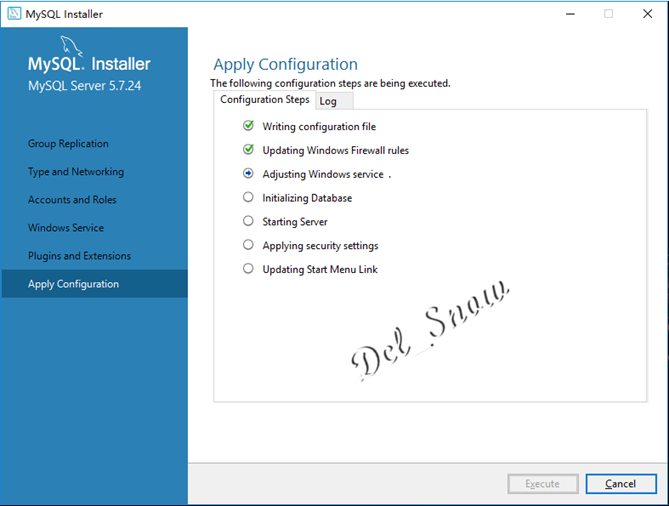Click the pending circle for Starting Server
Viewport: 669px width, 506px height.
pos(248,221)
